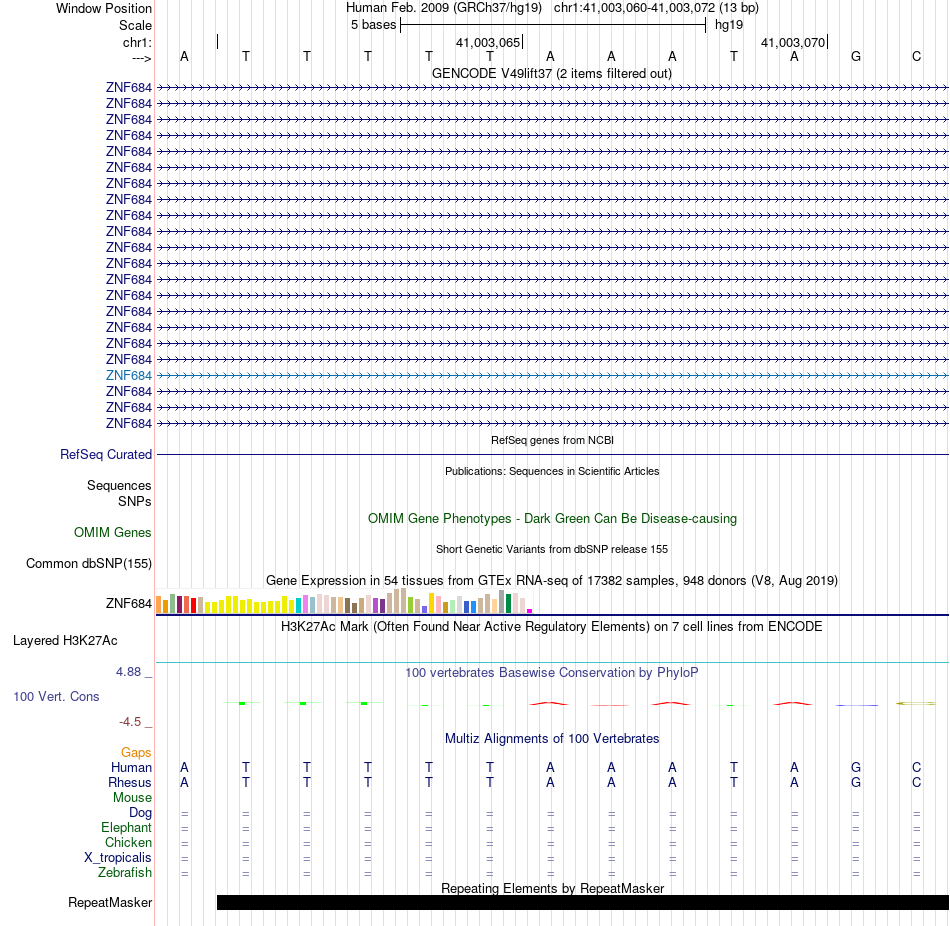Click the 5 bases scale bar
Viewport: 950px width, 926px height.
pos(553,25)
